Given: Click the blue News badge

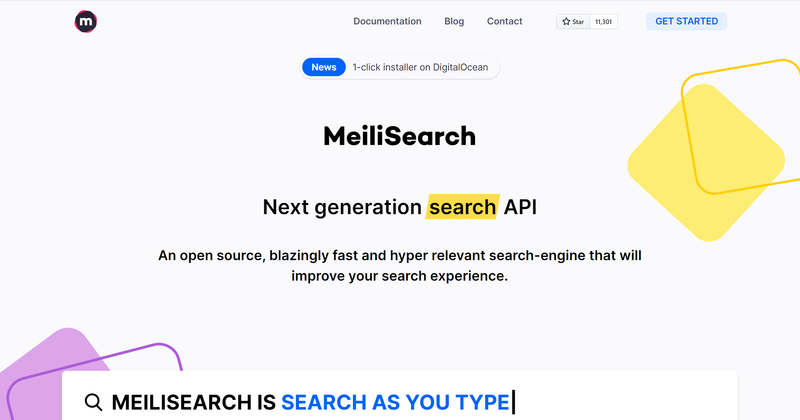Looking at the screenshot, I should [324, 67].
